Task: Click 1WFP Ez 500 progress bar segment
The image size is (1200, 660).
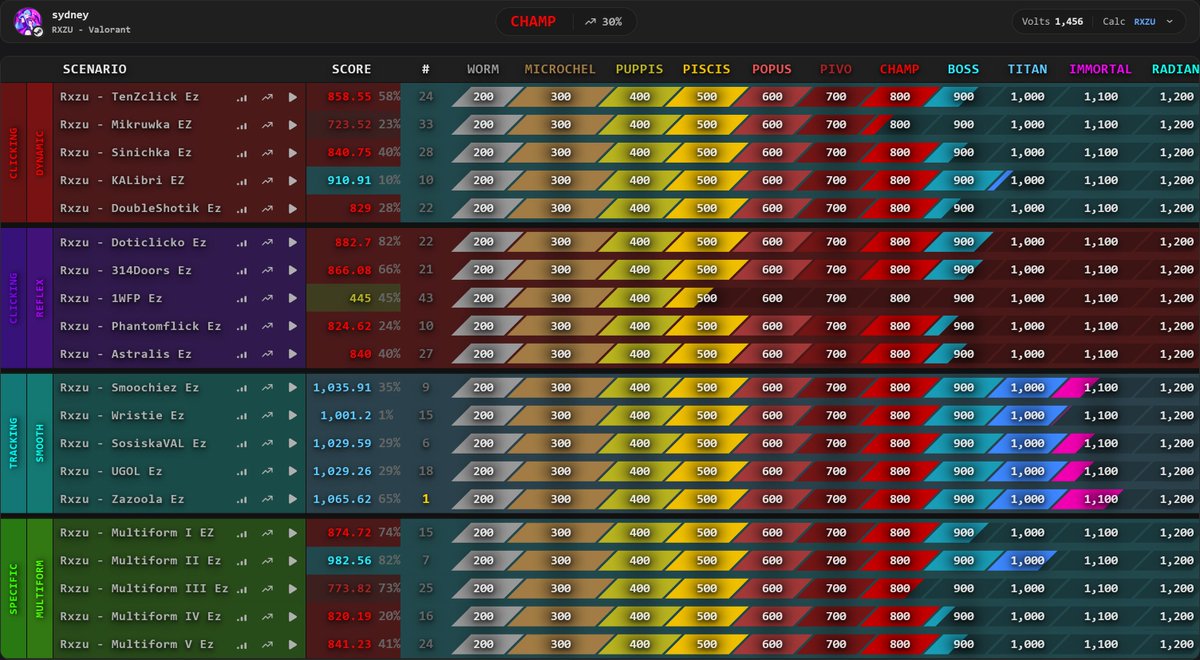Action: [x=706, y=299]
